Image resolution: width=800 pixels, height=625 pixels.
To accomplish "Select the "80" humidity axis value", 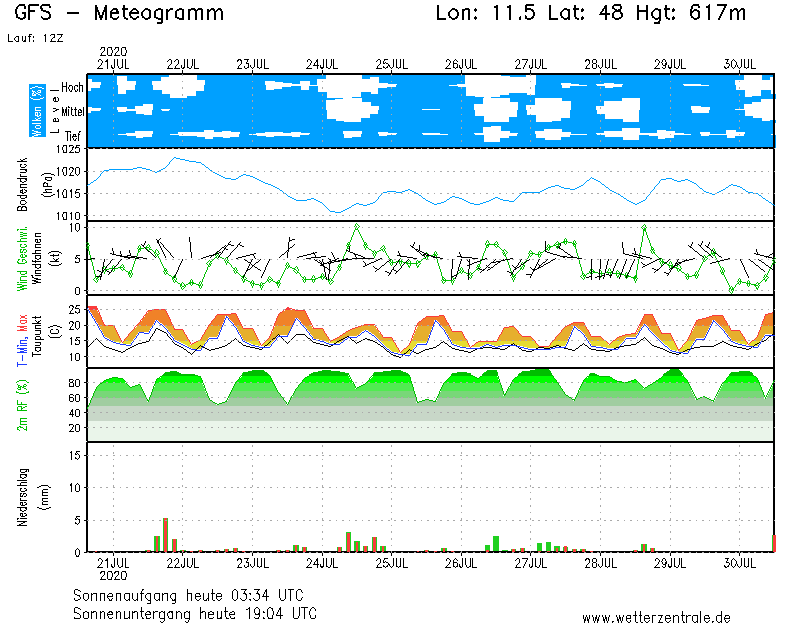I will point(74,383).
